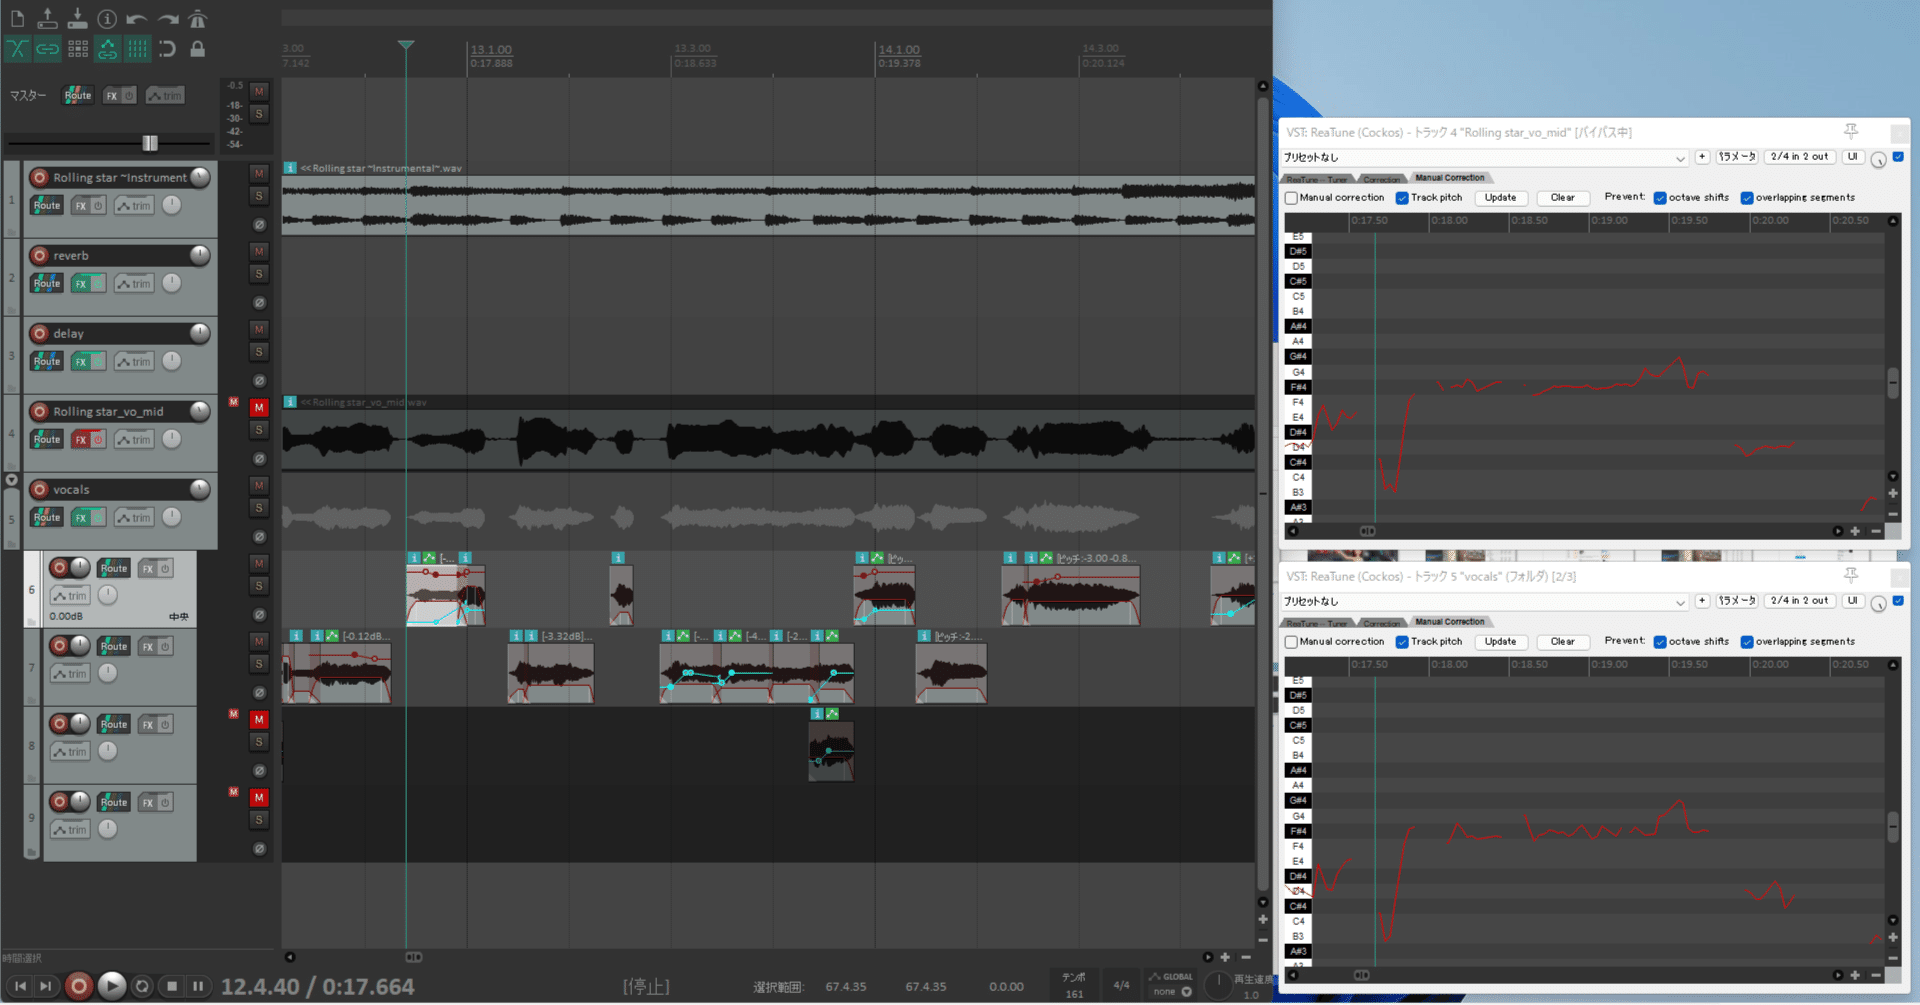Screen dimensions: 1920x1005
Task: Open the preset dropdown in vocals ReaTune
Action: (x=1485, y=602)
